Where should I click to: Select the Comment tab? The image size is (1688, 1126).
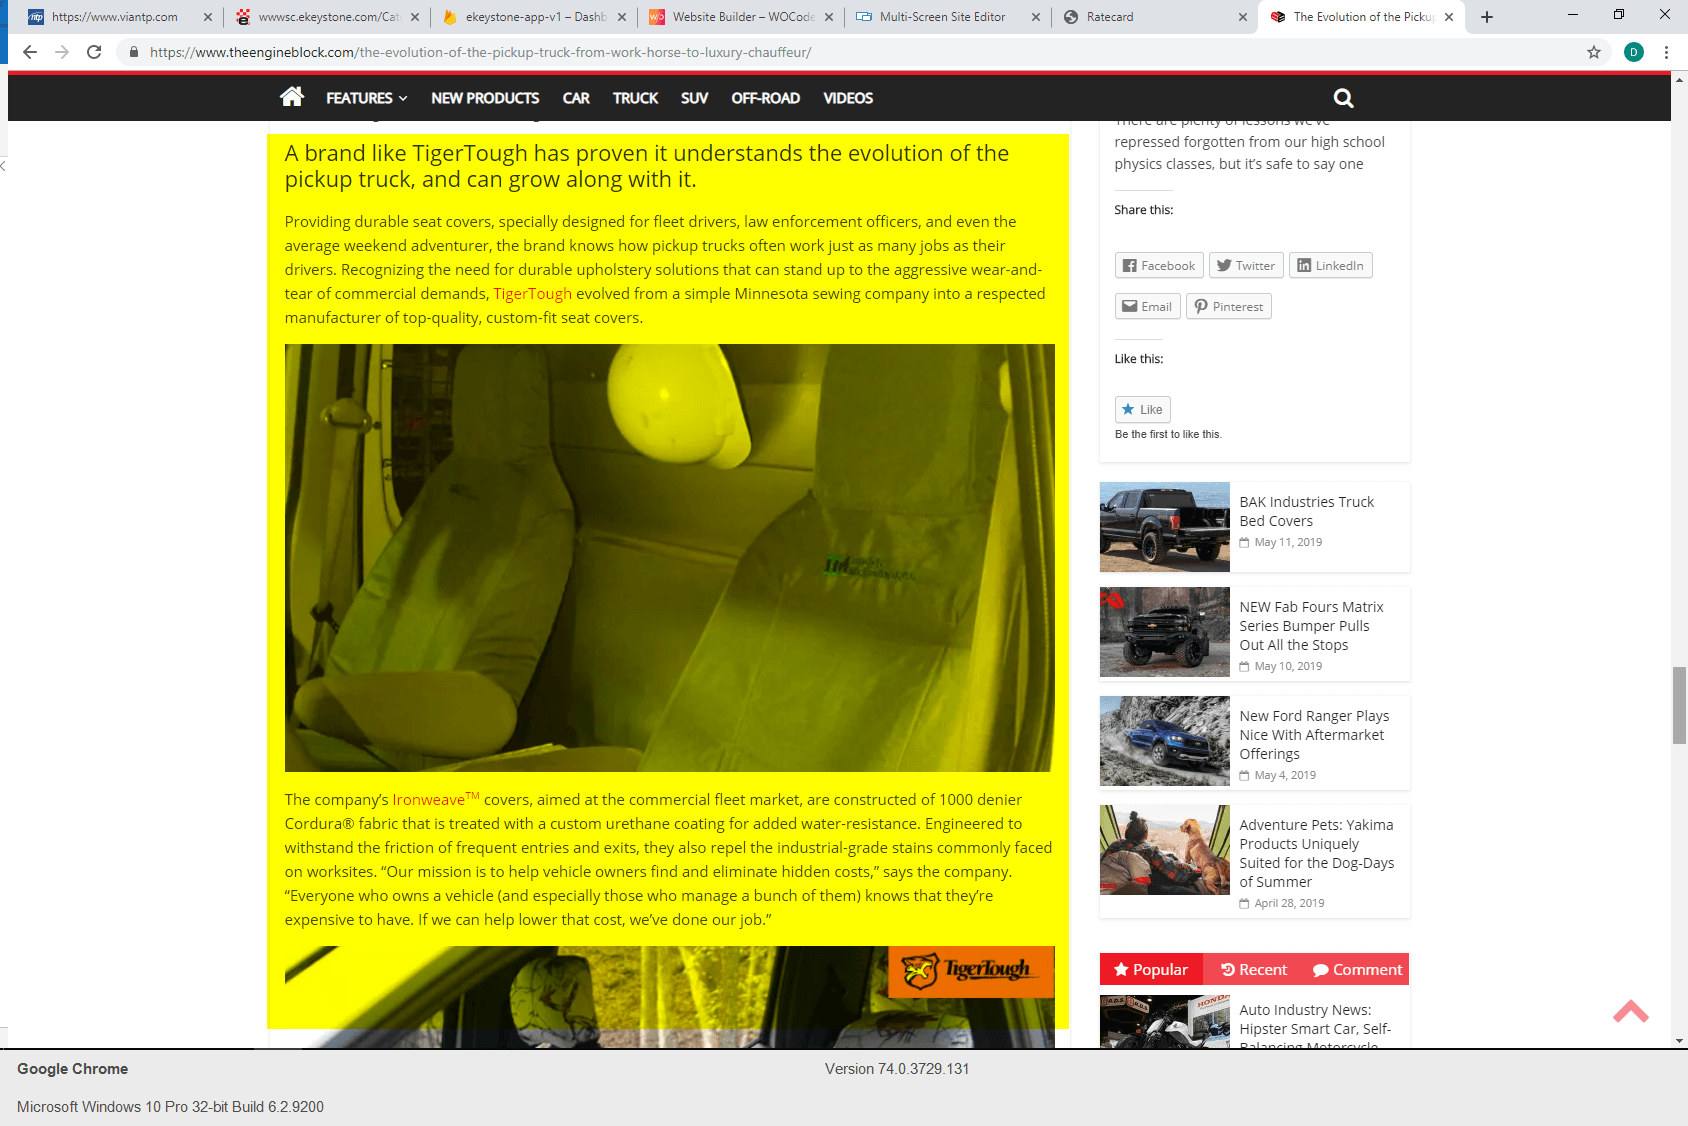click(1357, 969)
